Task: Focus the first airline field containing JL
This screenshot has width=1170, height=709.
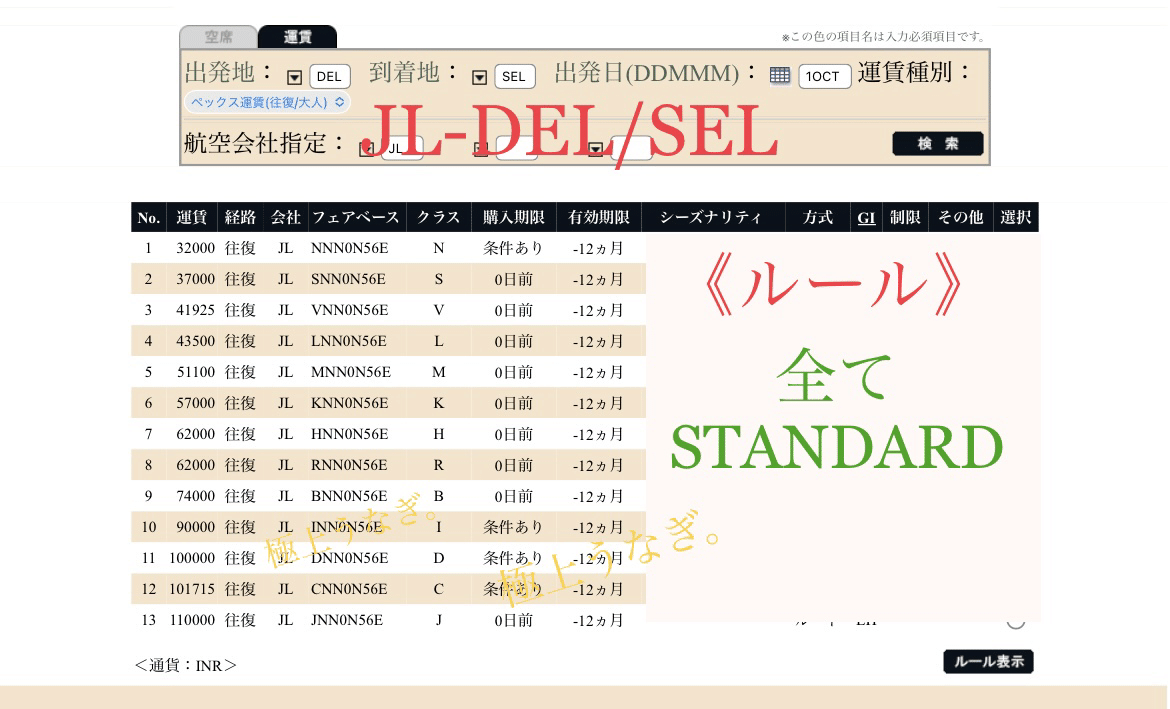Action: 402,148
